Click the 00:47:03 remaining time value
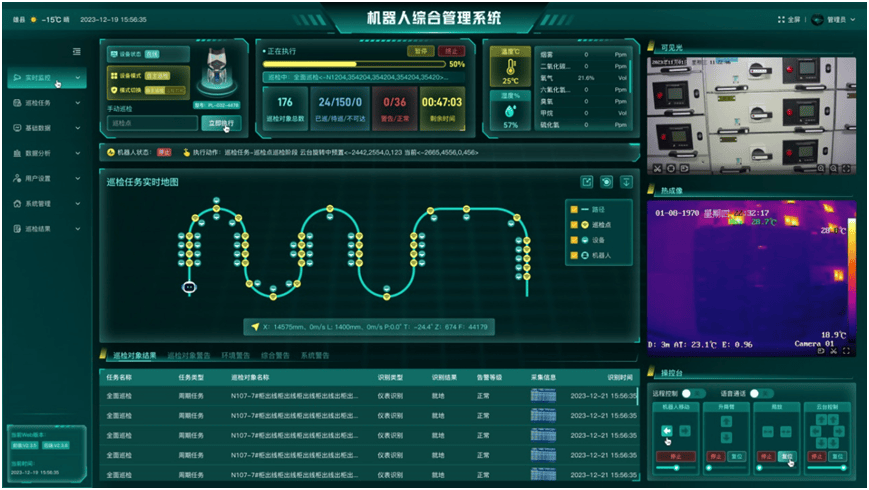Screen dimensions: 869x490 point(442,103)
